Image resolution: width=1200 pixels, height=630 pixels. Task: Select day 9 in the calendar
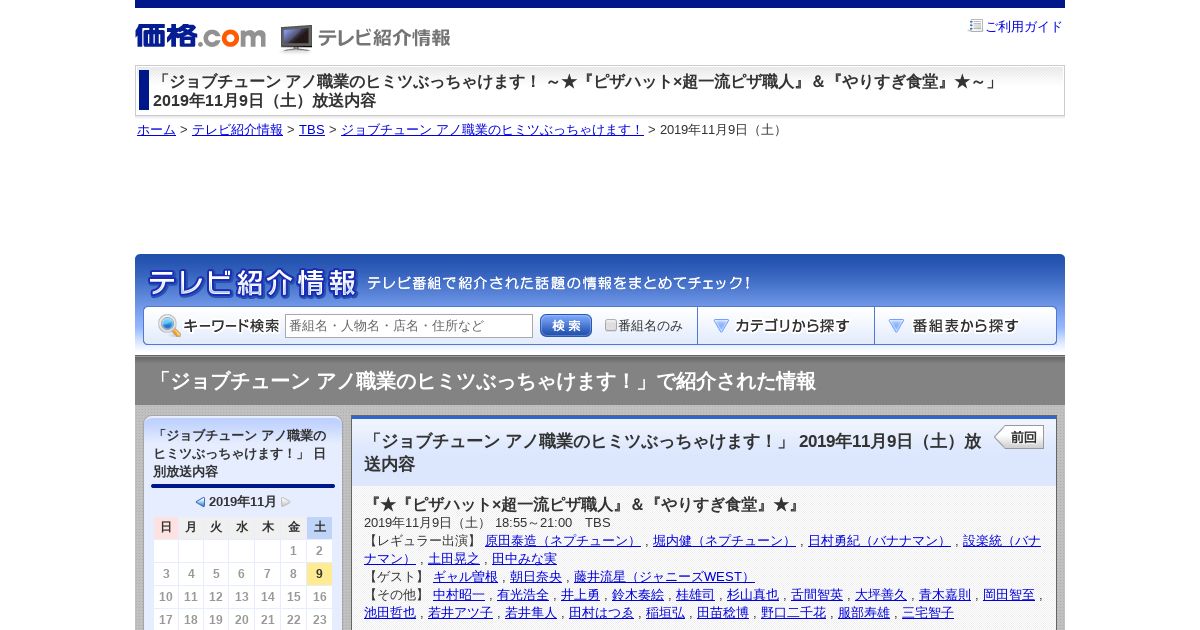point(319,574)
